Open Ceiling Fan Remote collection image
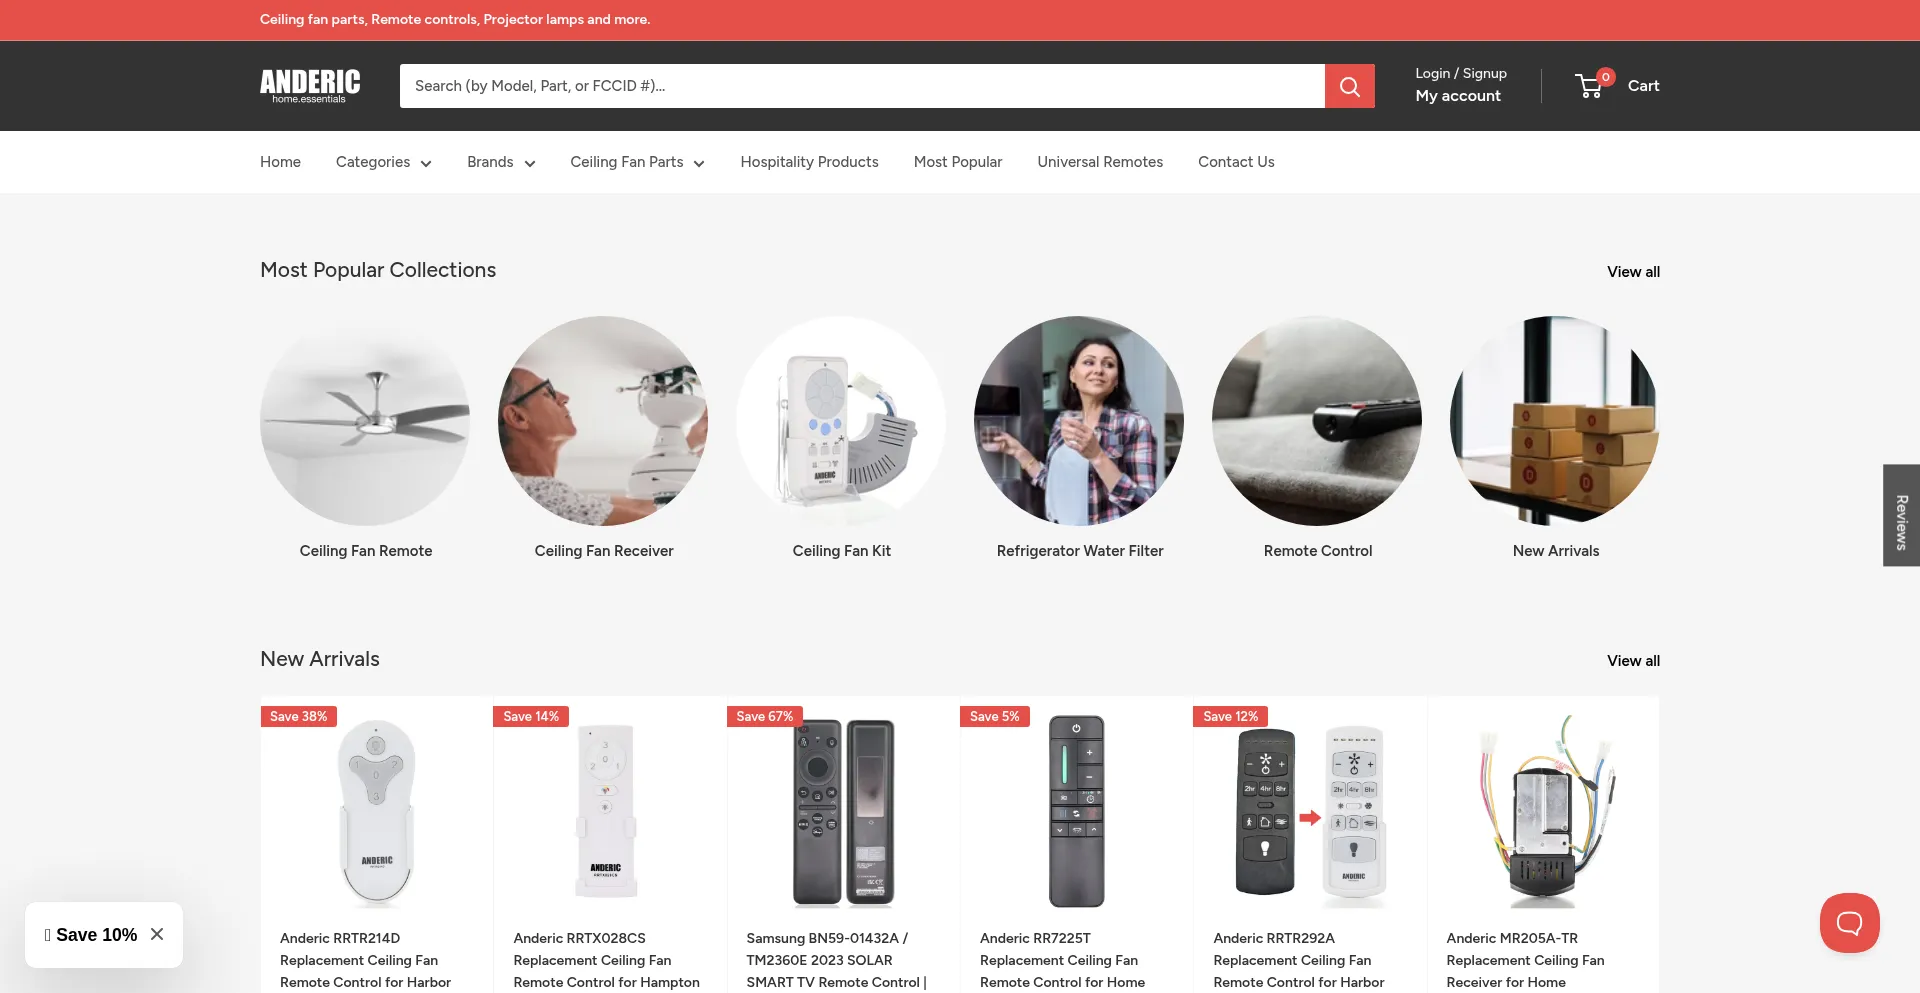Screen dimensions: 1920x993 pos(365,421)
